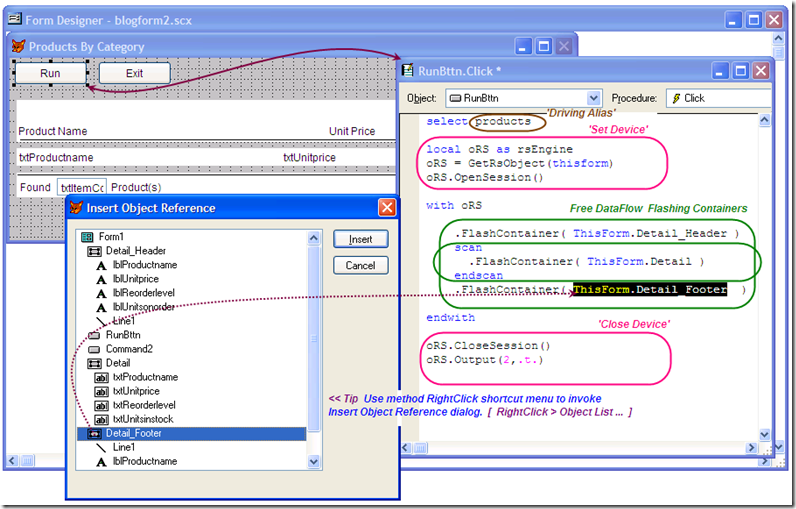Click the Exit button on the form

[x=135, y=73]
